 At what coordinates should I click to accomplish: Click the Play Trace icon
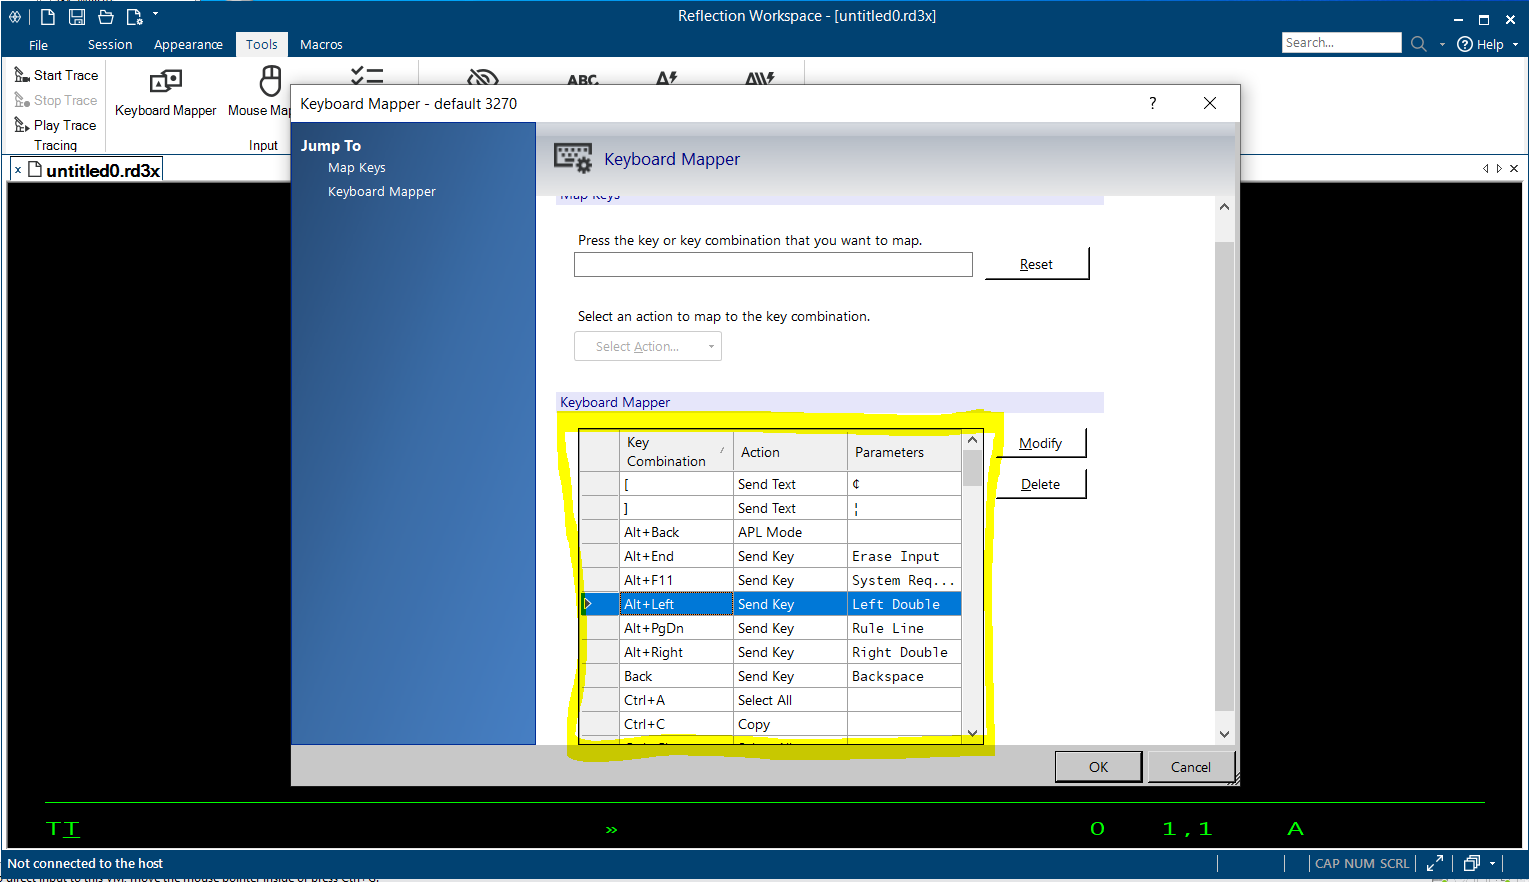[22, 125]
